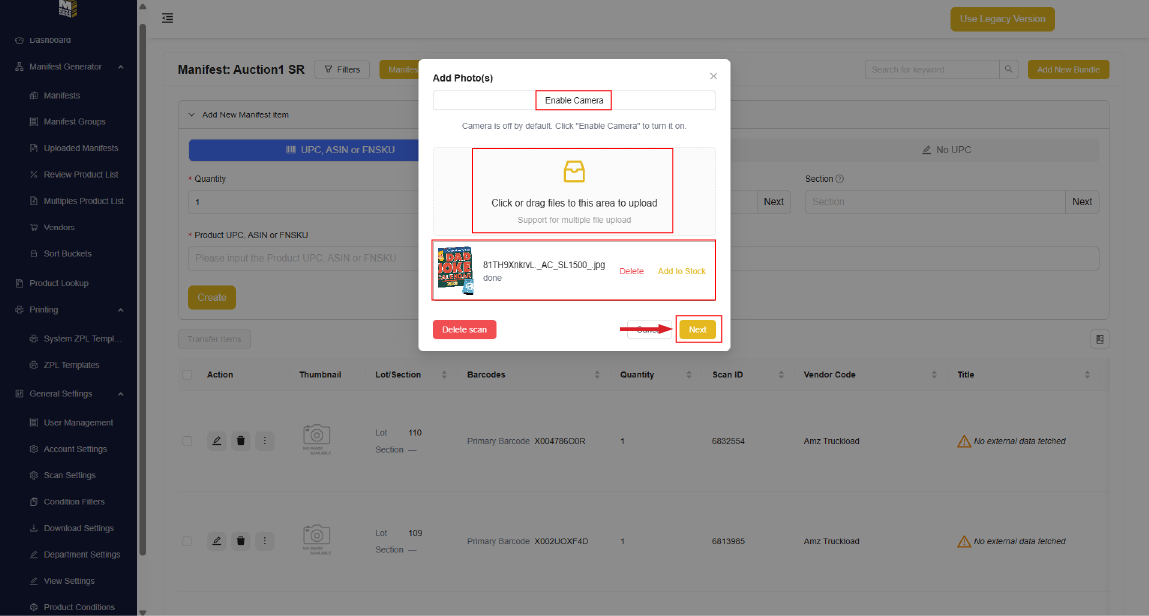Viewport: 1149px width, 616px height.
Task: Click the Next button in the dialog
Action: coord(697,330)
